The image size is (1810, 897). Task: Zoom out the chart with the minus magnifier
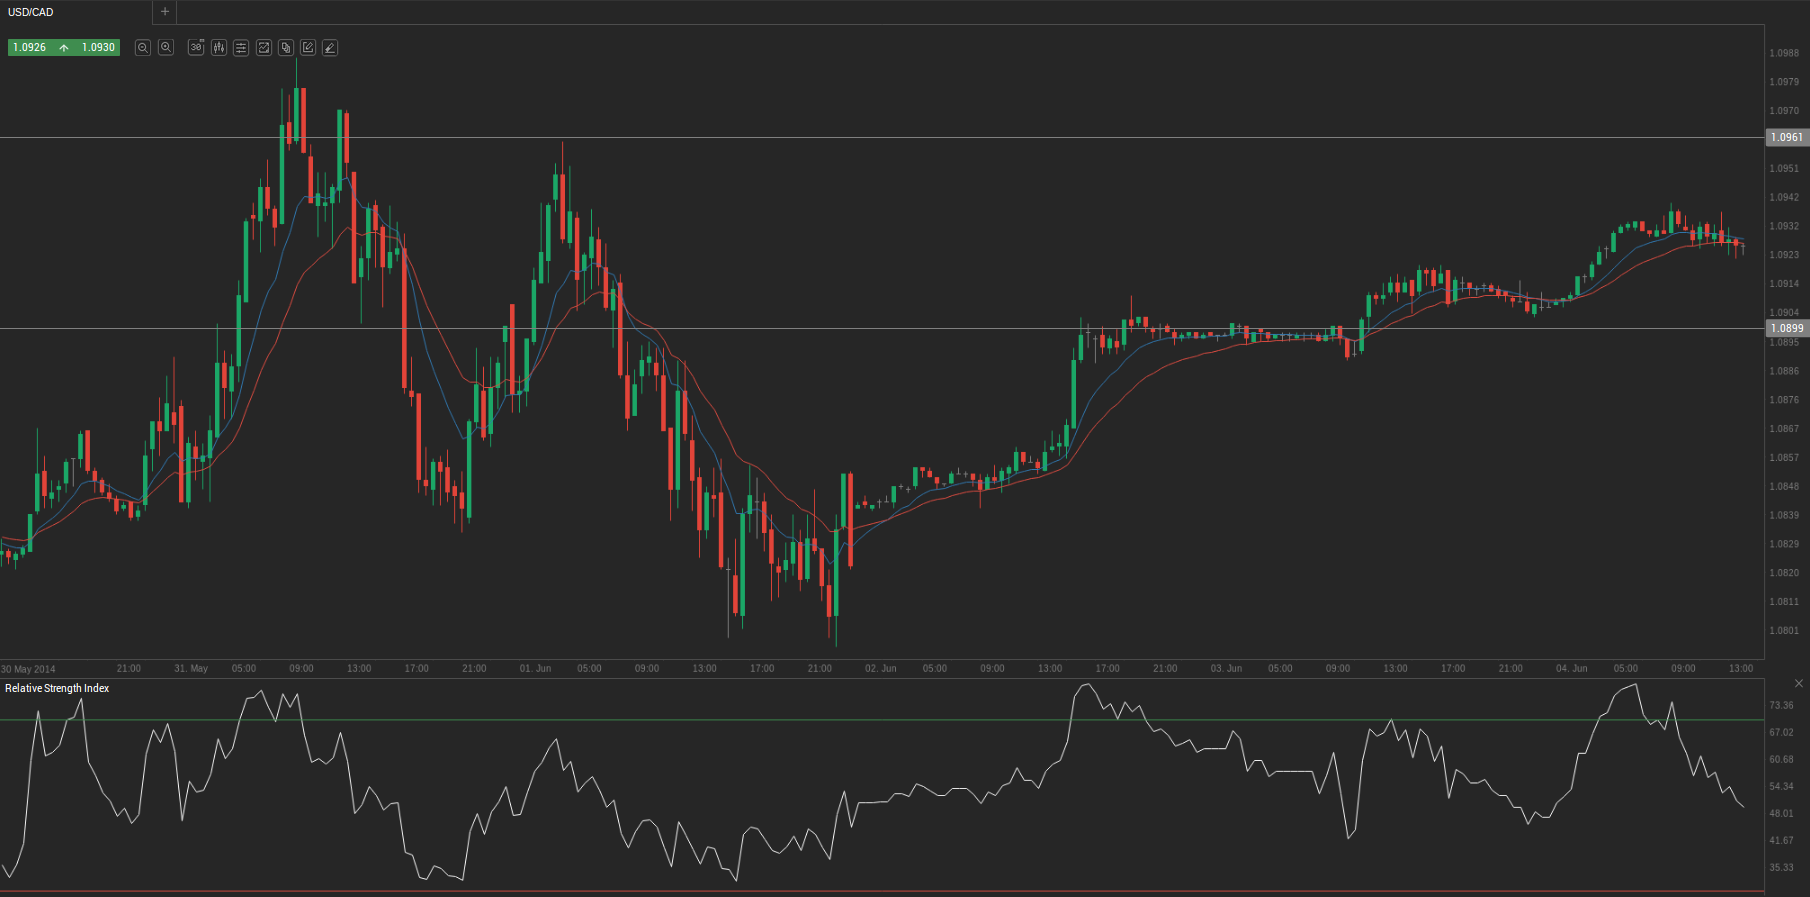(143, 47)
